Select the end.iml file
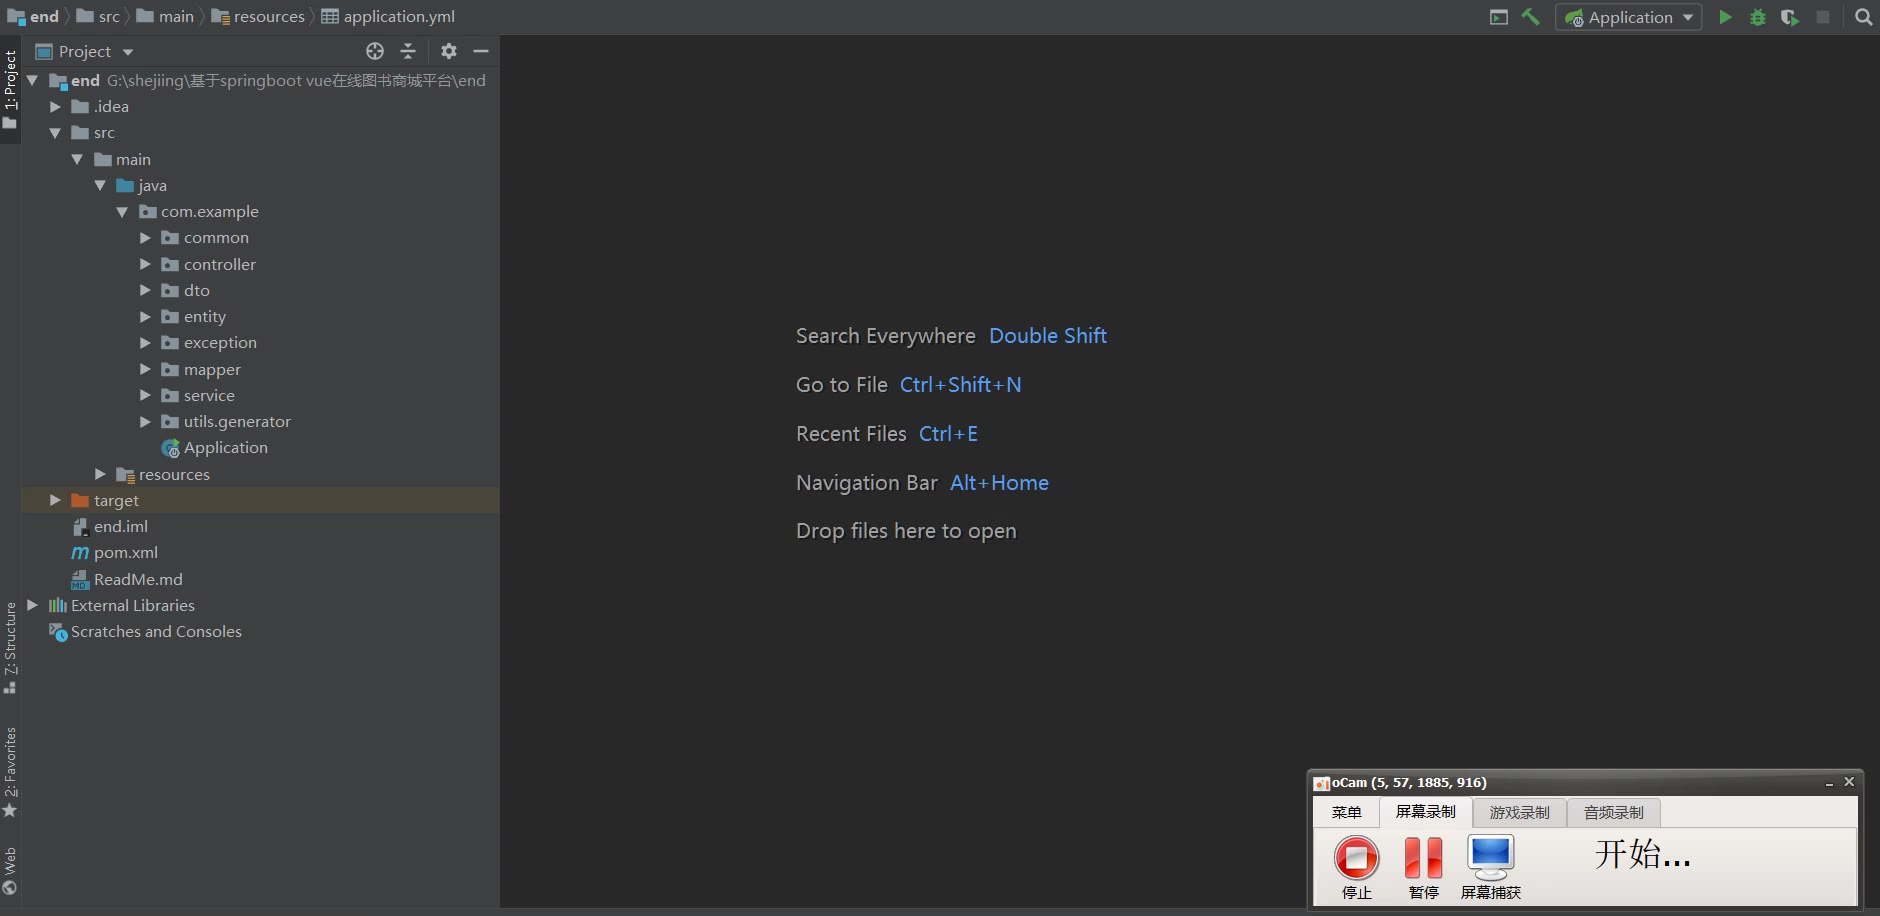This screenshot has height=916, width=1880. [x=120, y=526]
